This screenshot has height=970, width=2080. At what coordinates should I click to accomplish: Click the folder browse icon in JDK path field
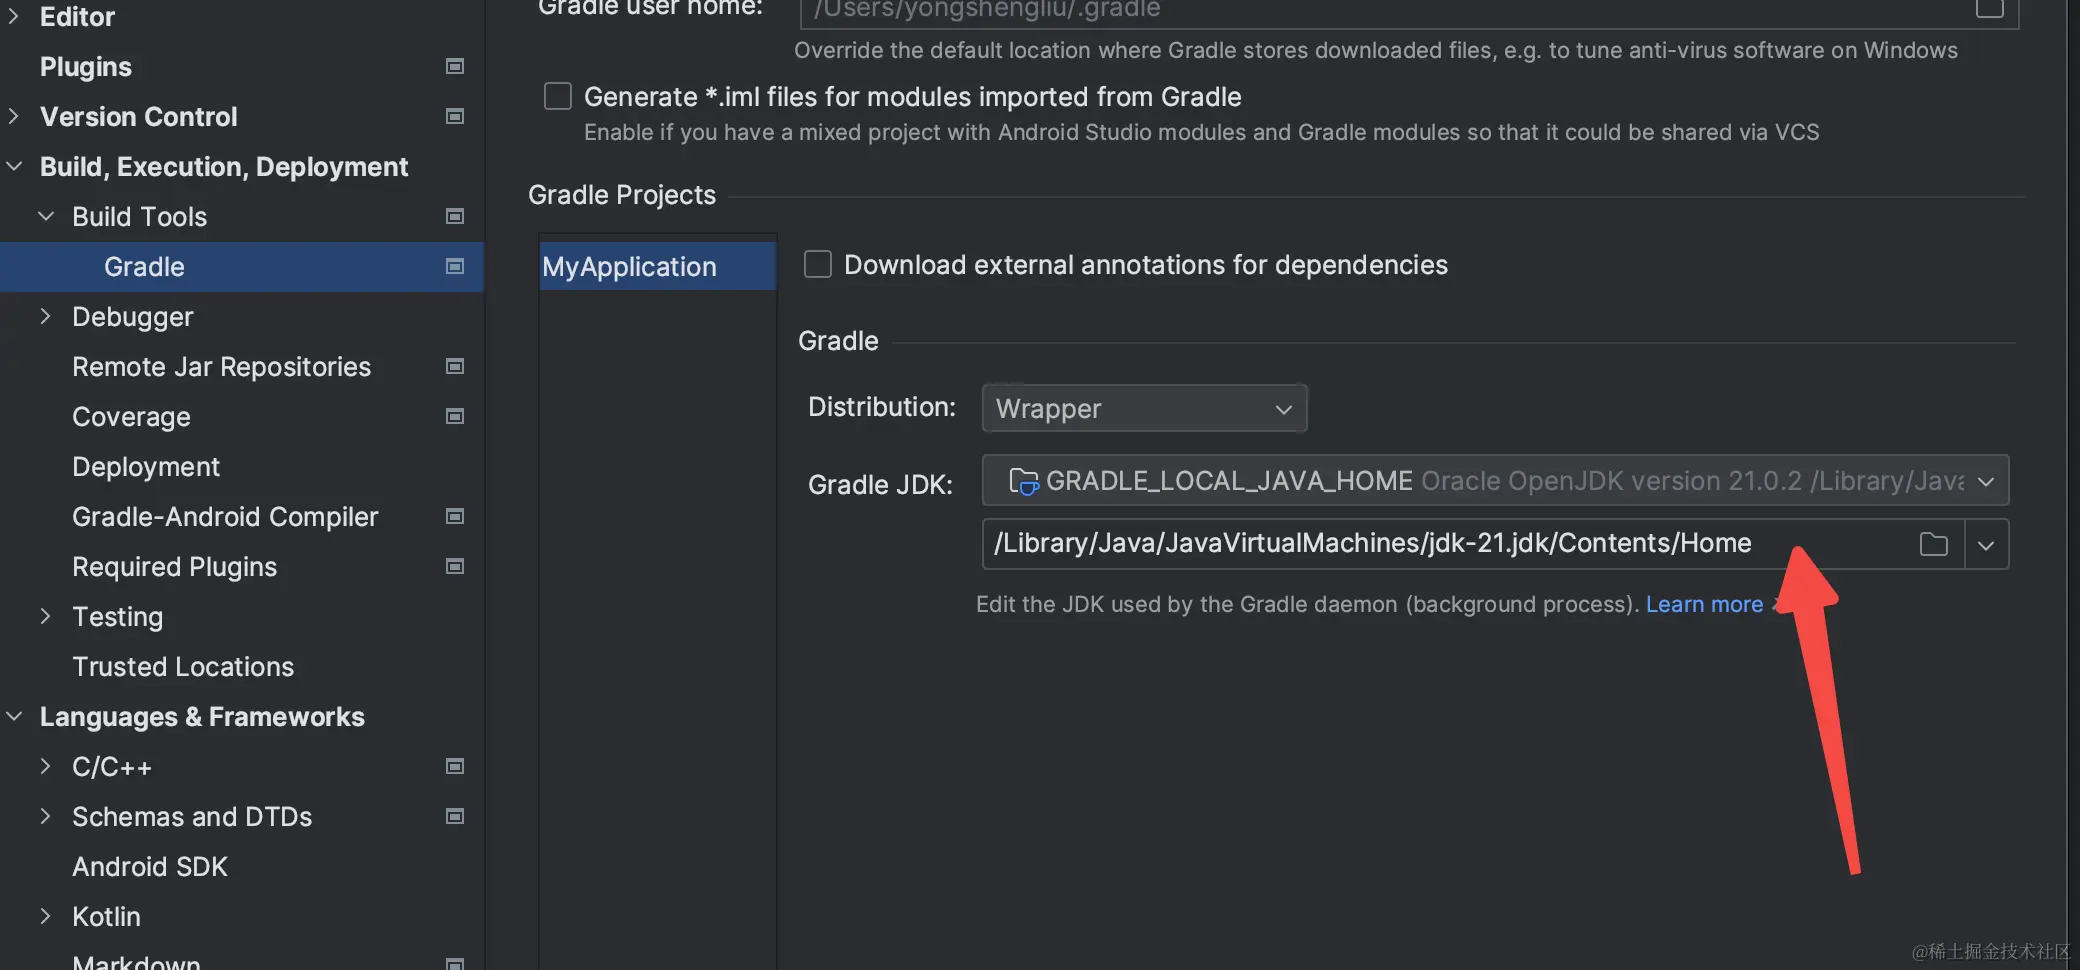coord(1933,545)
